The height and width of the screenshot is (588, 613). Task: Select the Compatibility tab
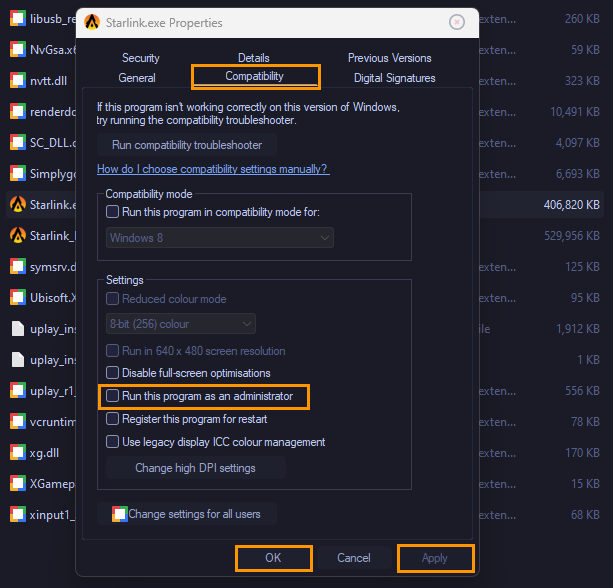click(256, 77)
